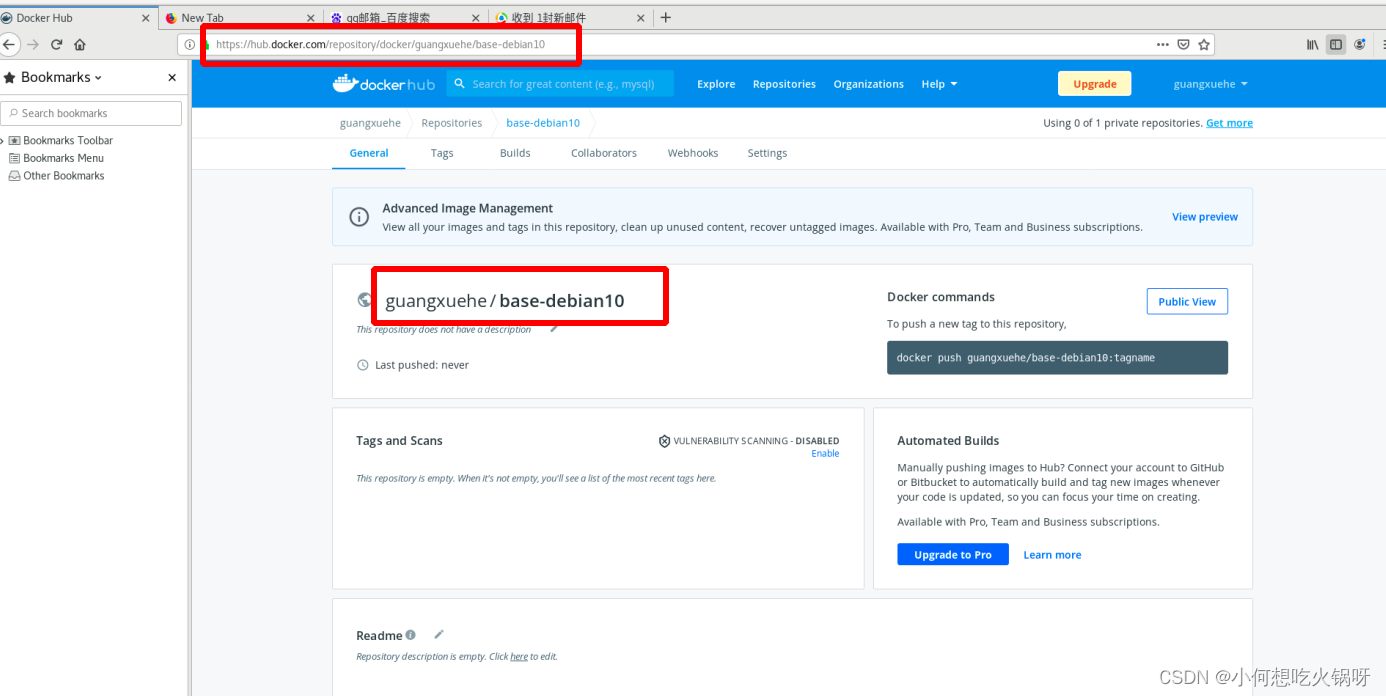1386x696 pixels.
Task: Toggle the sidebar panel icon
Action: tap(1335, 44)
